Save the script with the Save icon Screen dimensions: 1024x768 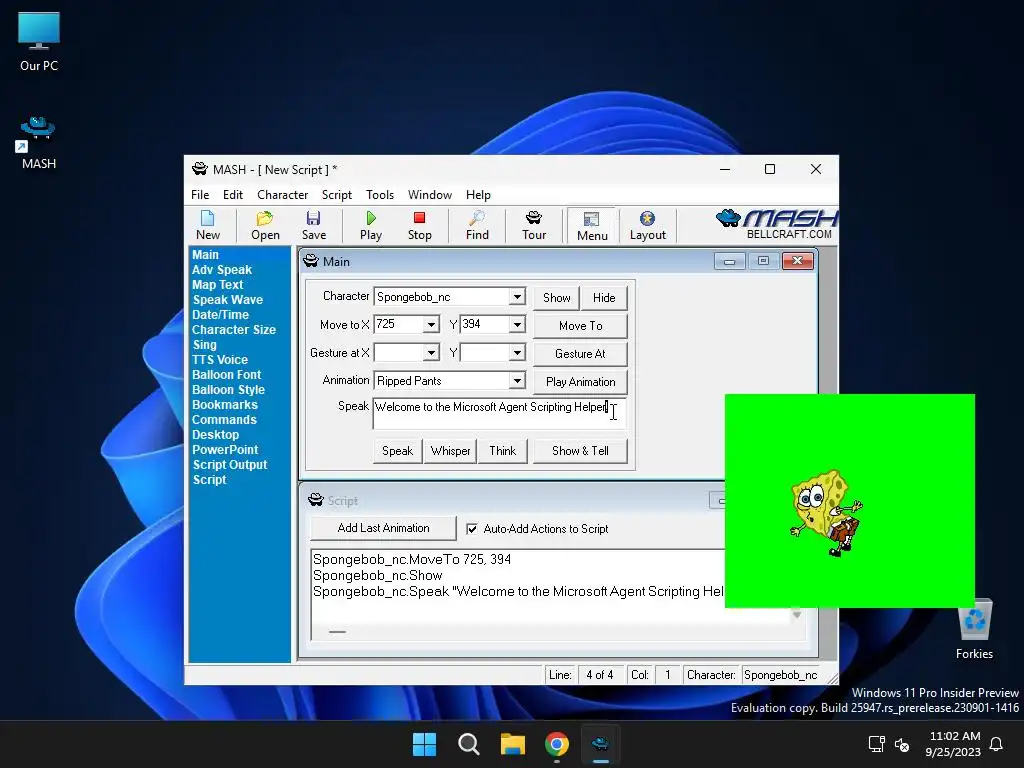313,225
